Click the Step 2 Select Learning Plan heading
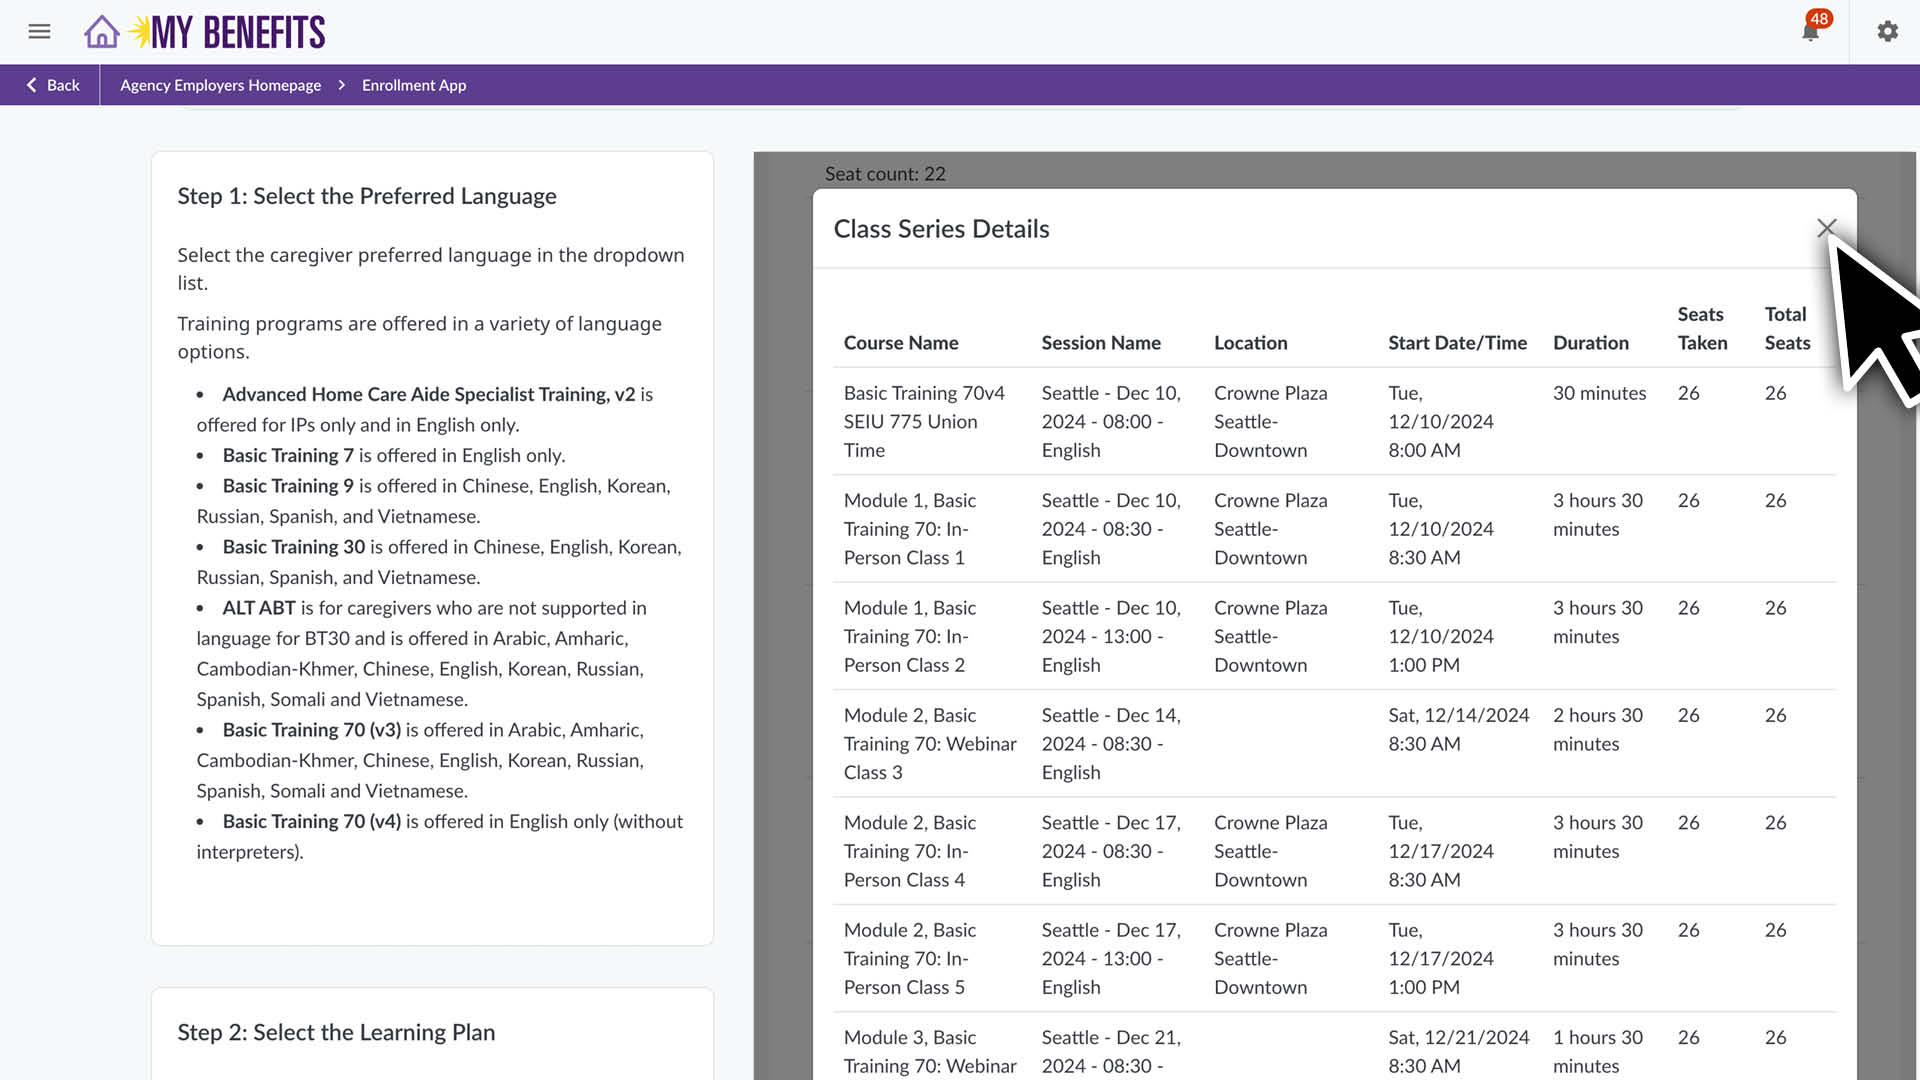 pyautogui.click(x=336, y=1032)
